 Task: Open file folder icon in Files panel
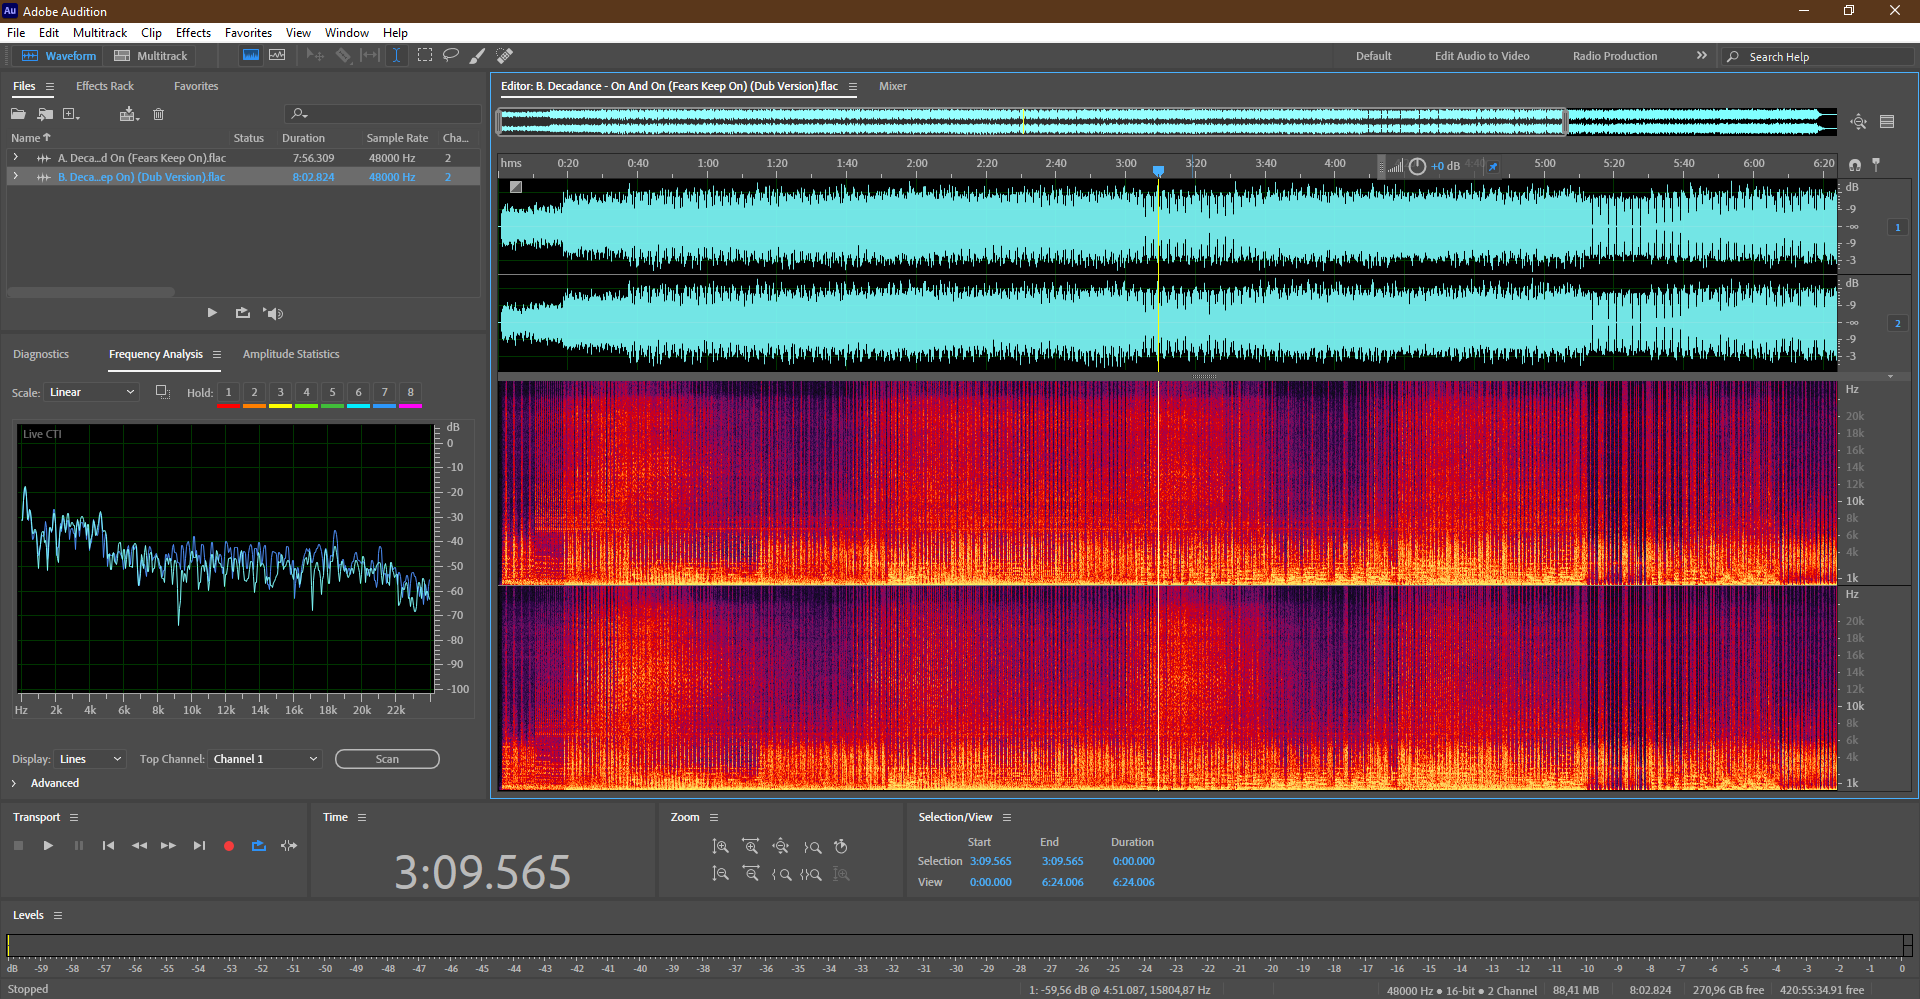(x=18, y=114)
